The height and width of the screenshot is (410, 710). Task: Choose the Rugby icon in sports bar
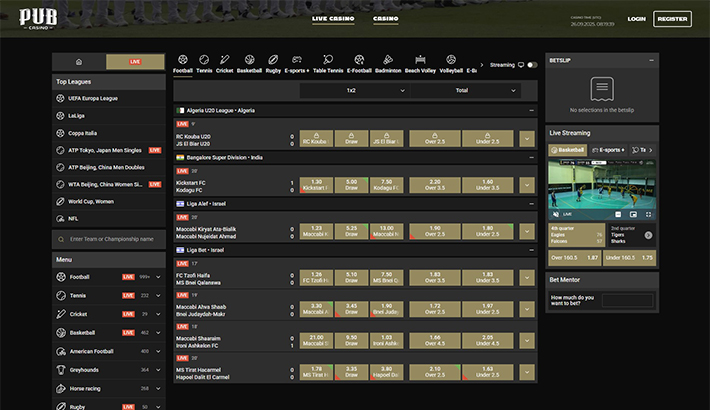click(x=272, y=64)
